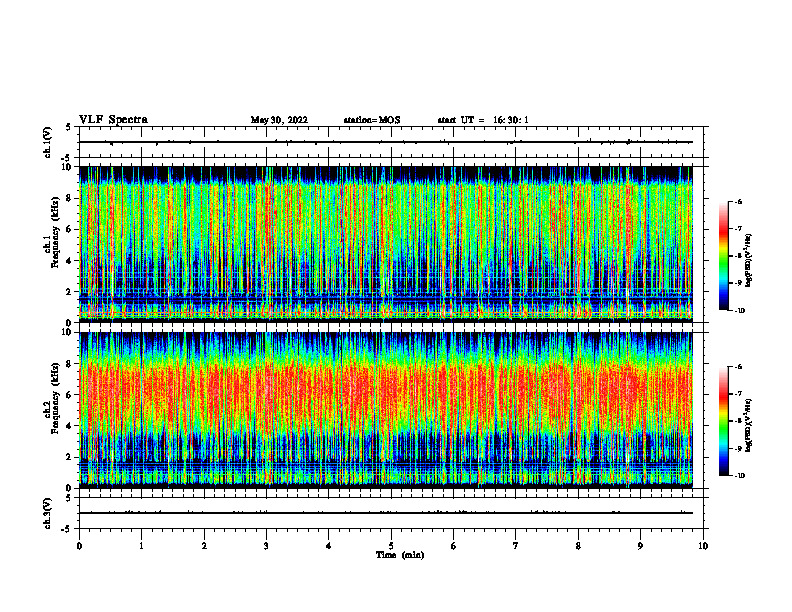Click the "-6" tick on ch.2 colorbar

pos(738,367)
